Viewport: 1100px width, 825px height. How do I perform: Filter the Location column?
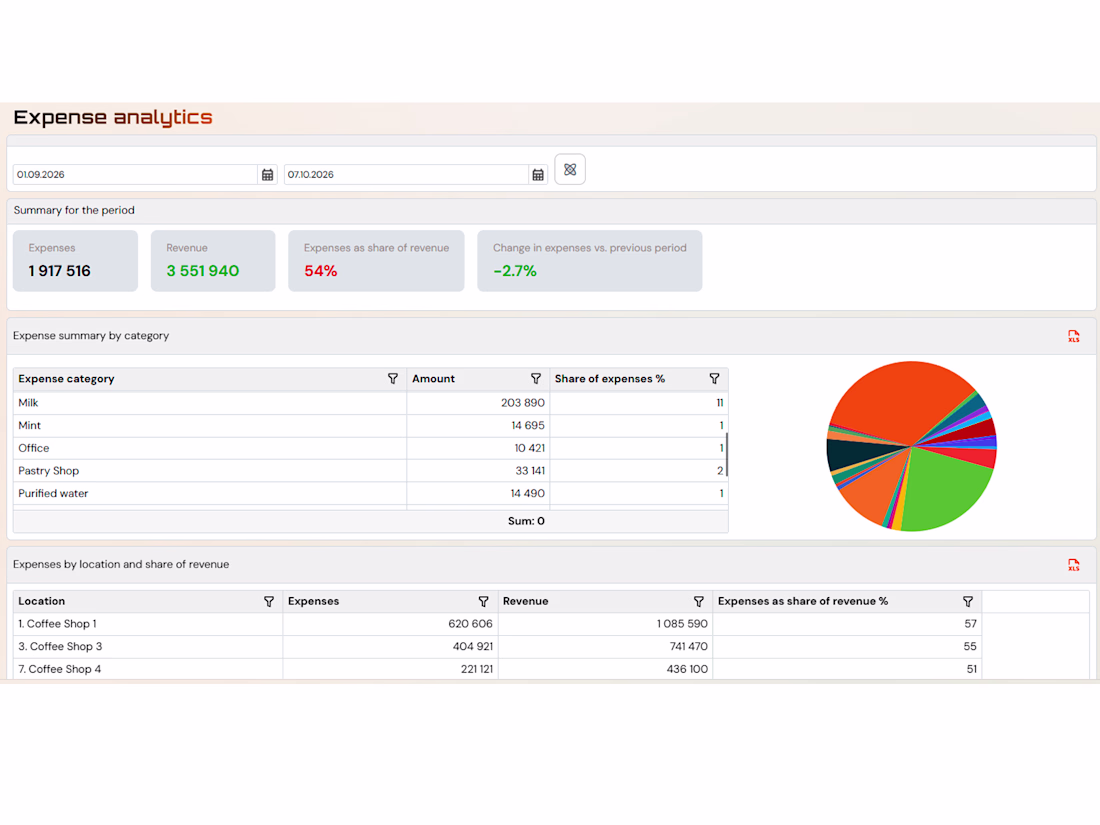tap(269, 602)
